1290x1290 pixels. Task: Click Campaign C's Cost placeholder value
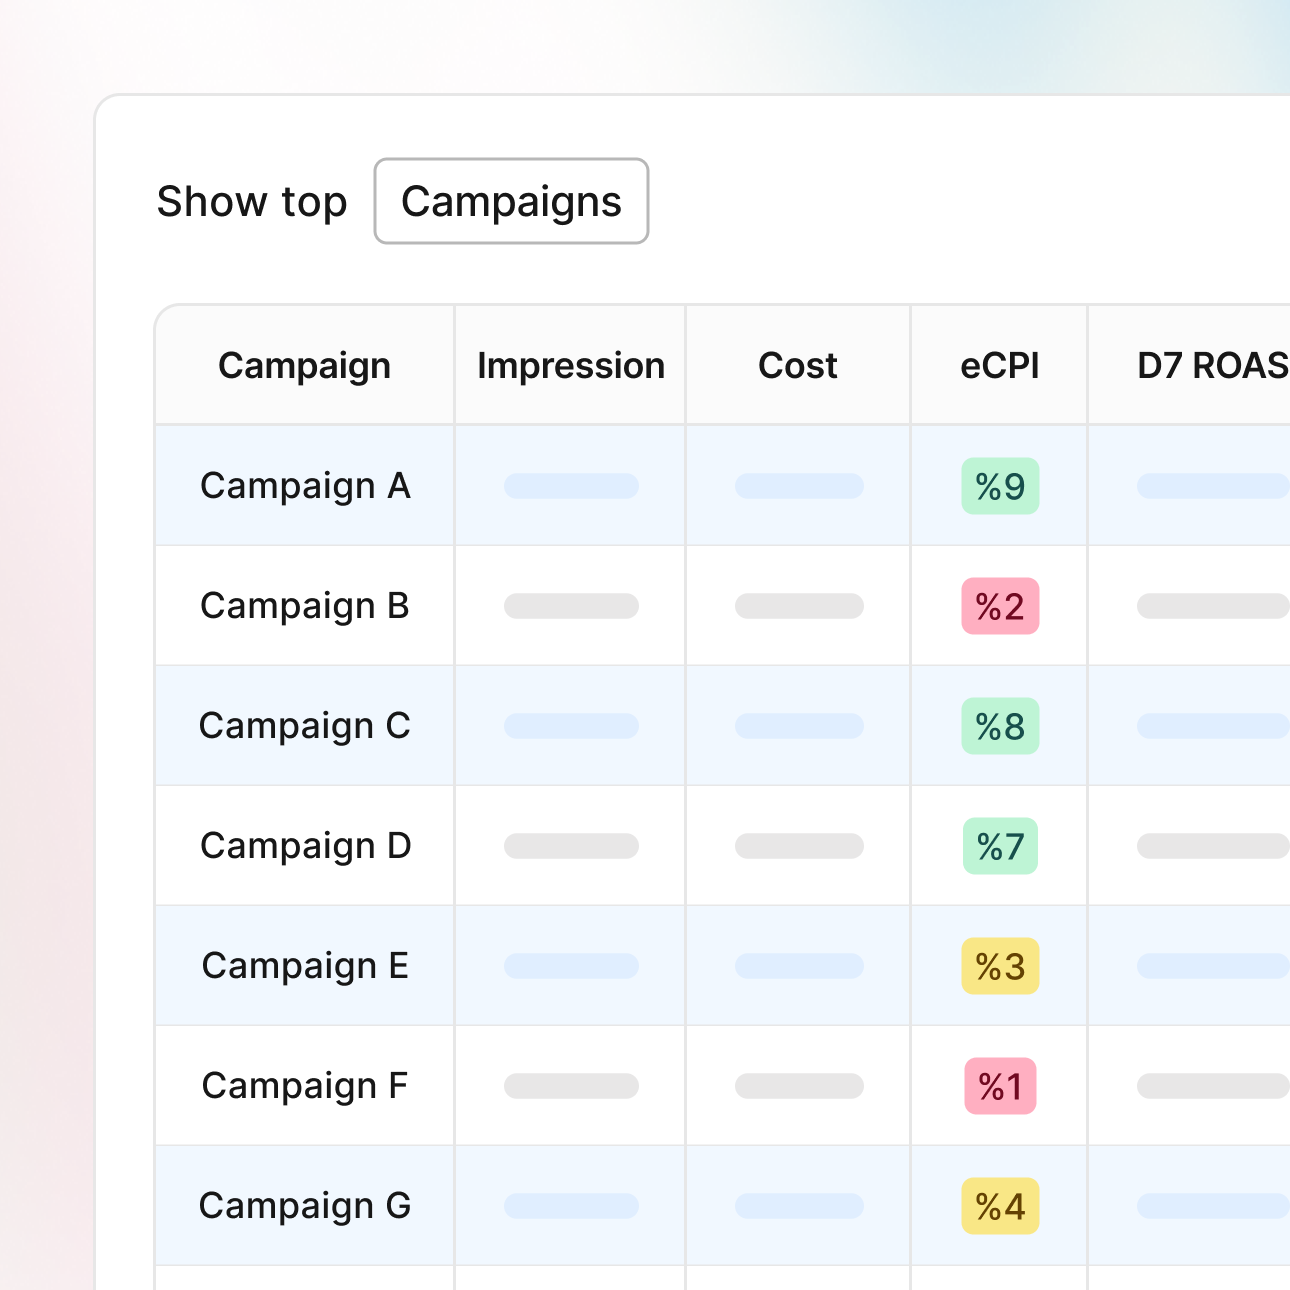pyautogui.click(x=797, y=726)
